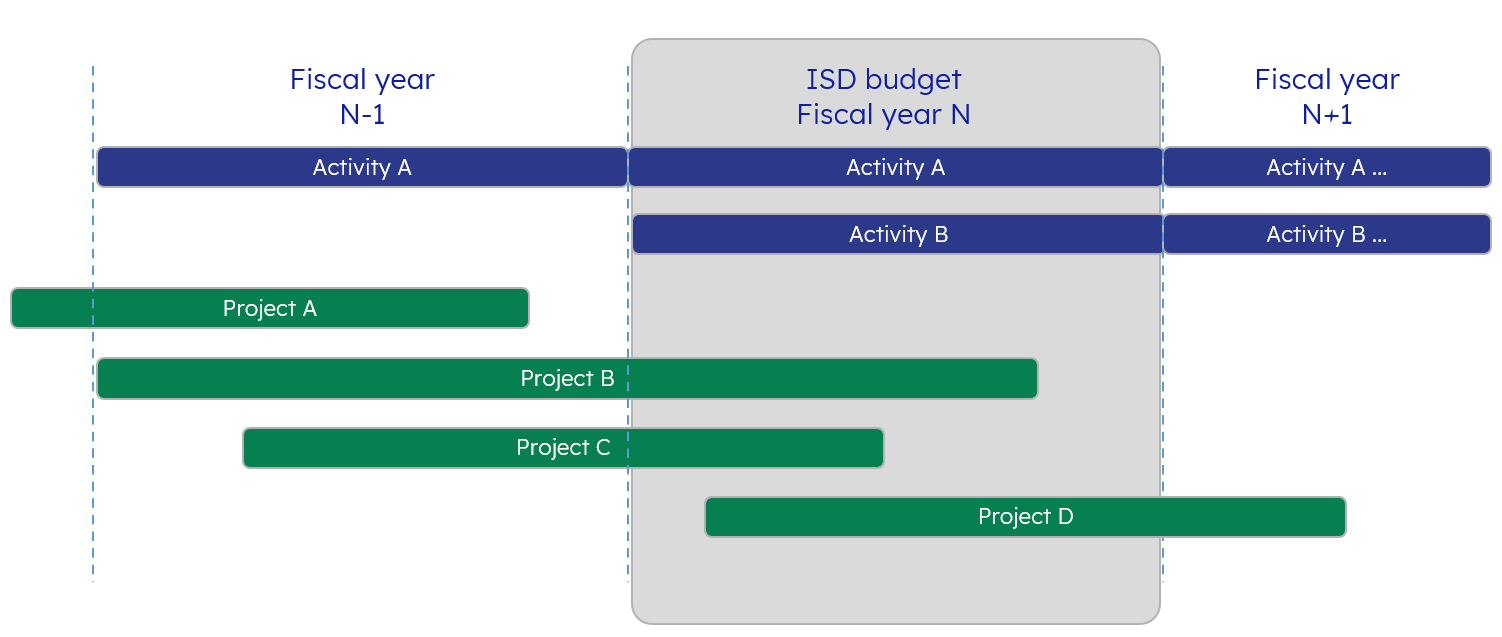
Task: Click the Project D green bar
Action: coord(1025,517)
